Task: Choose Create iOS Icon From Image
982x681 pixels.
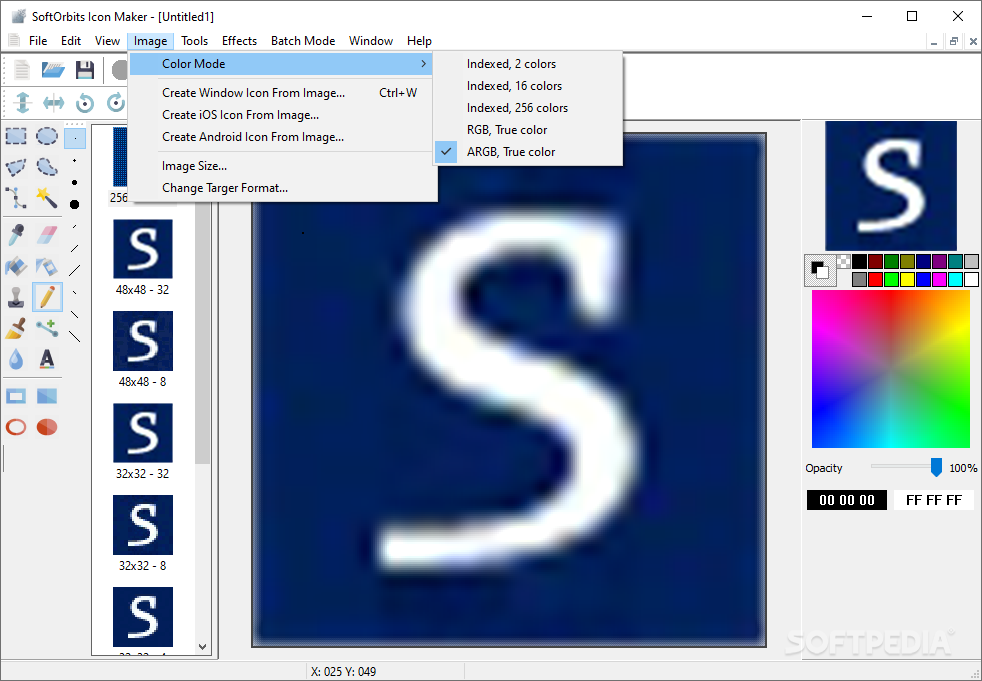Action: click(281, 115)
